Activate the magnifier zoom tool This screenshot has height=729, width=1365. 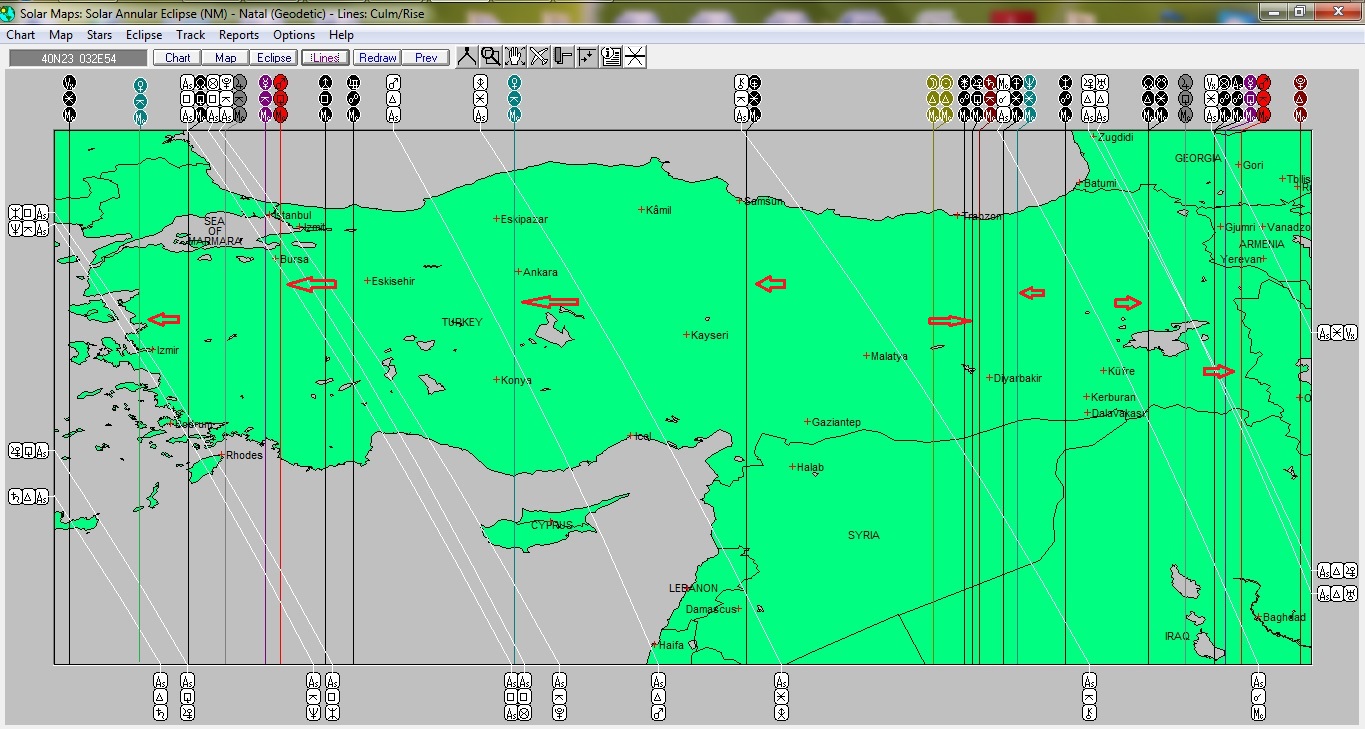pos(491,57)
